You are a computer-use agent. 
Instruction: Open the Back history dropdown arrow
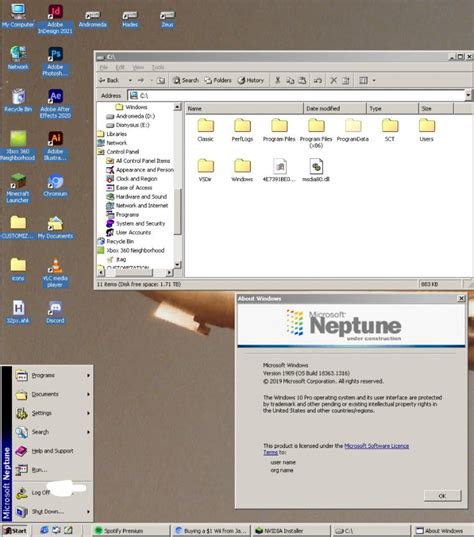[x=130, y=80]
